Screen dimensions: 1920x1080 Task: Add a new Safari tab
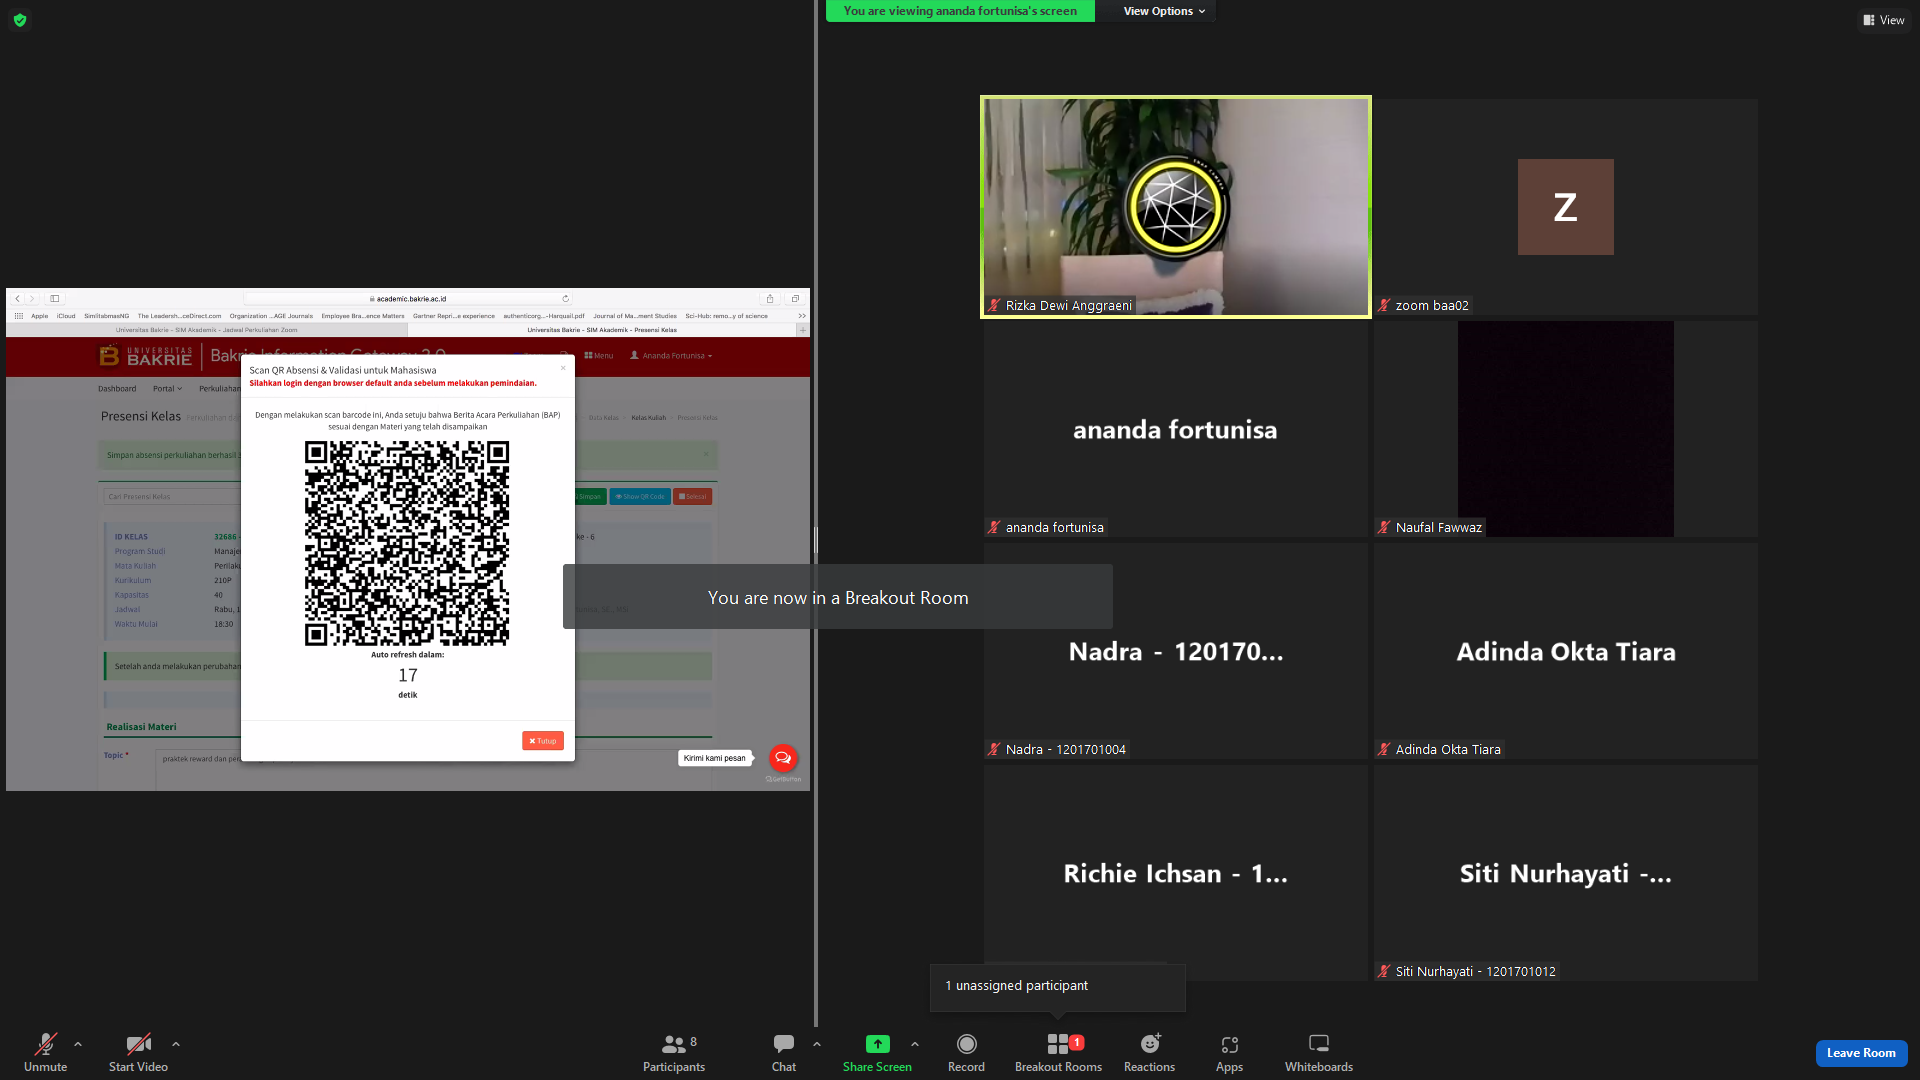tap(802, 329)
